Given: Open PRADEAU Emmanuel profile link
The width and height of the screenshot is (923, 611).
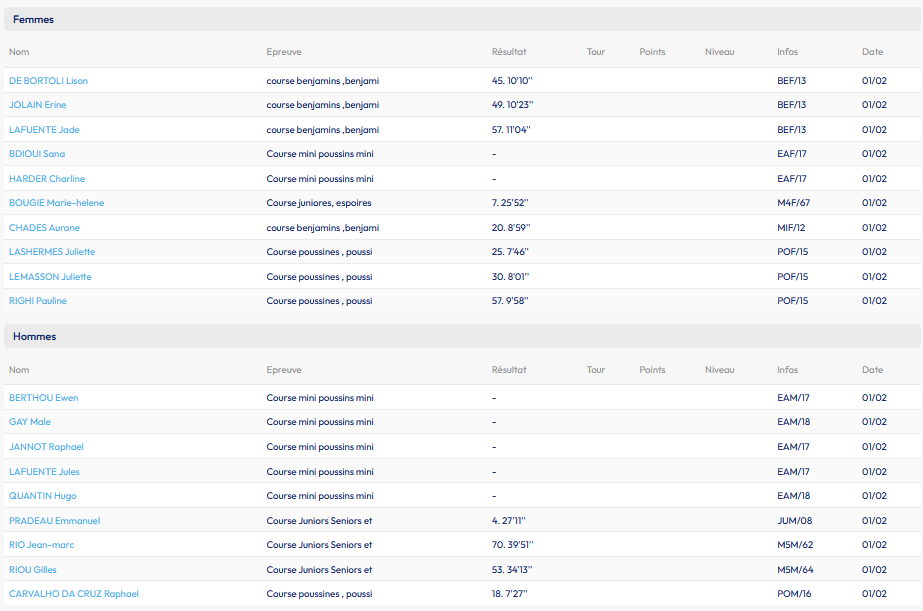Looking at the screenshot, I should click(x=54, y=521).
